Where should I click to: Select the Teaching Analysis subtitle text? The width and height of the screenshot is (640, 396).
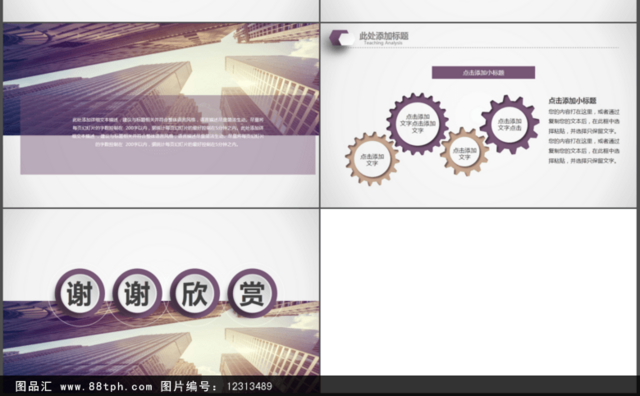383,43
